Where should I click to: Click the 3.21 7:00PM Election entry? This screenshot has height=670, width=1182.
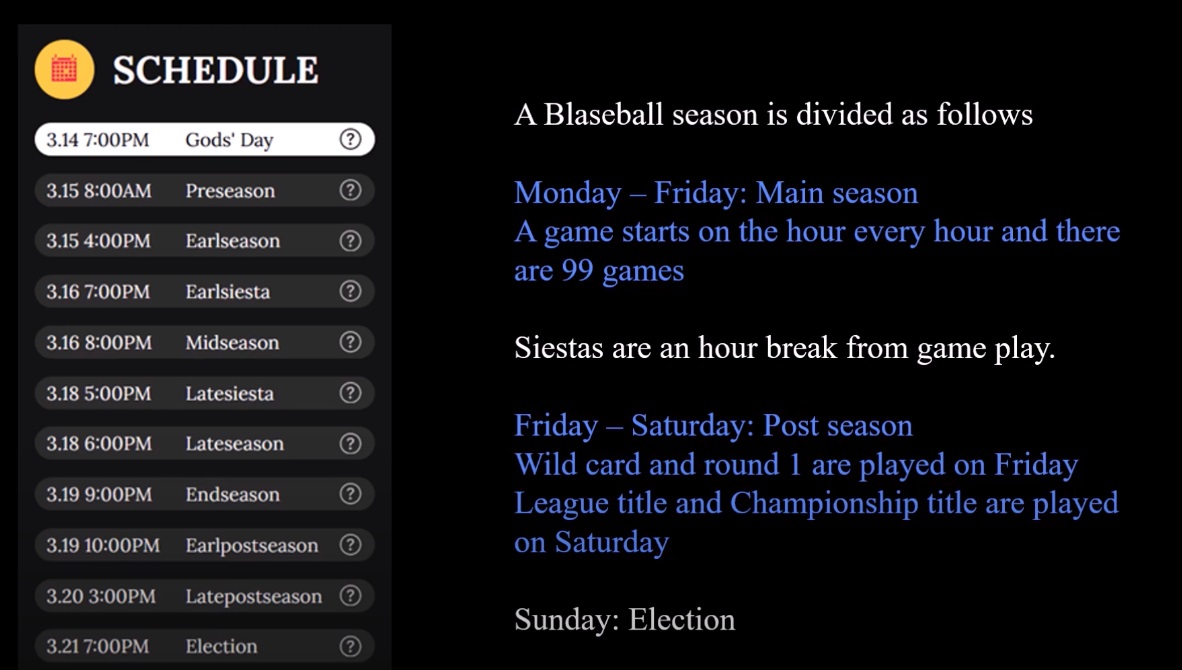tap(204, 646)
